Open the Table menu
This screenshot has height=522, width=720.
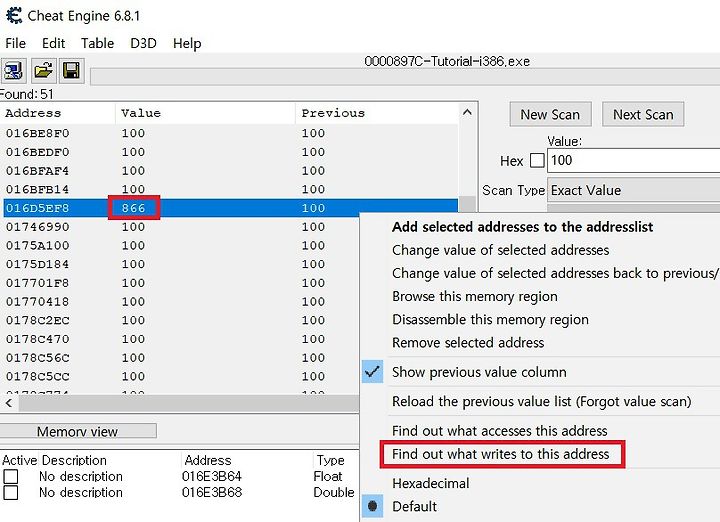[97, 43]
